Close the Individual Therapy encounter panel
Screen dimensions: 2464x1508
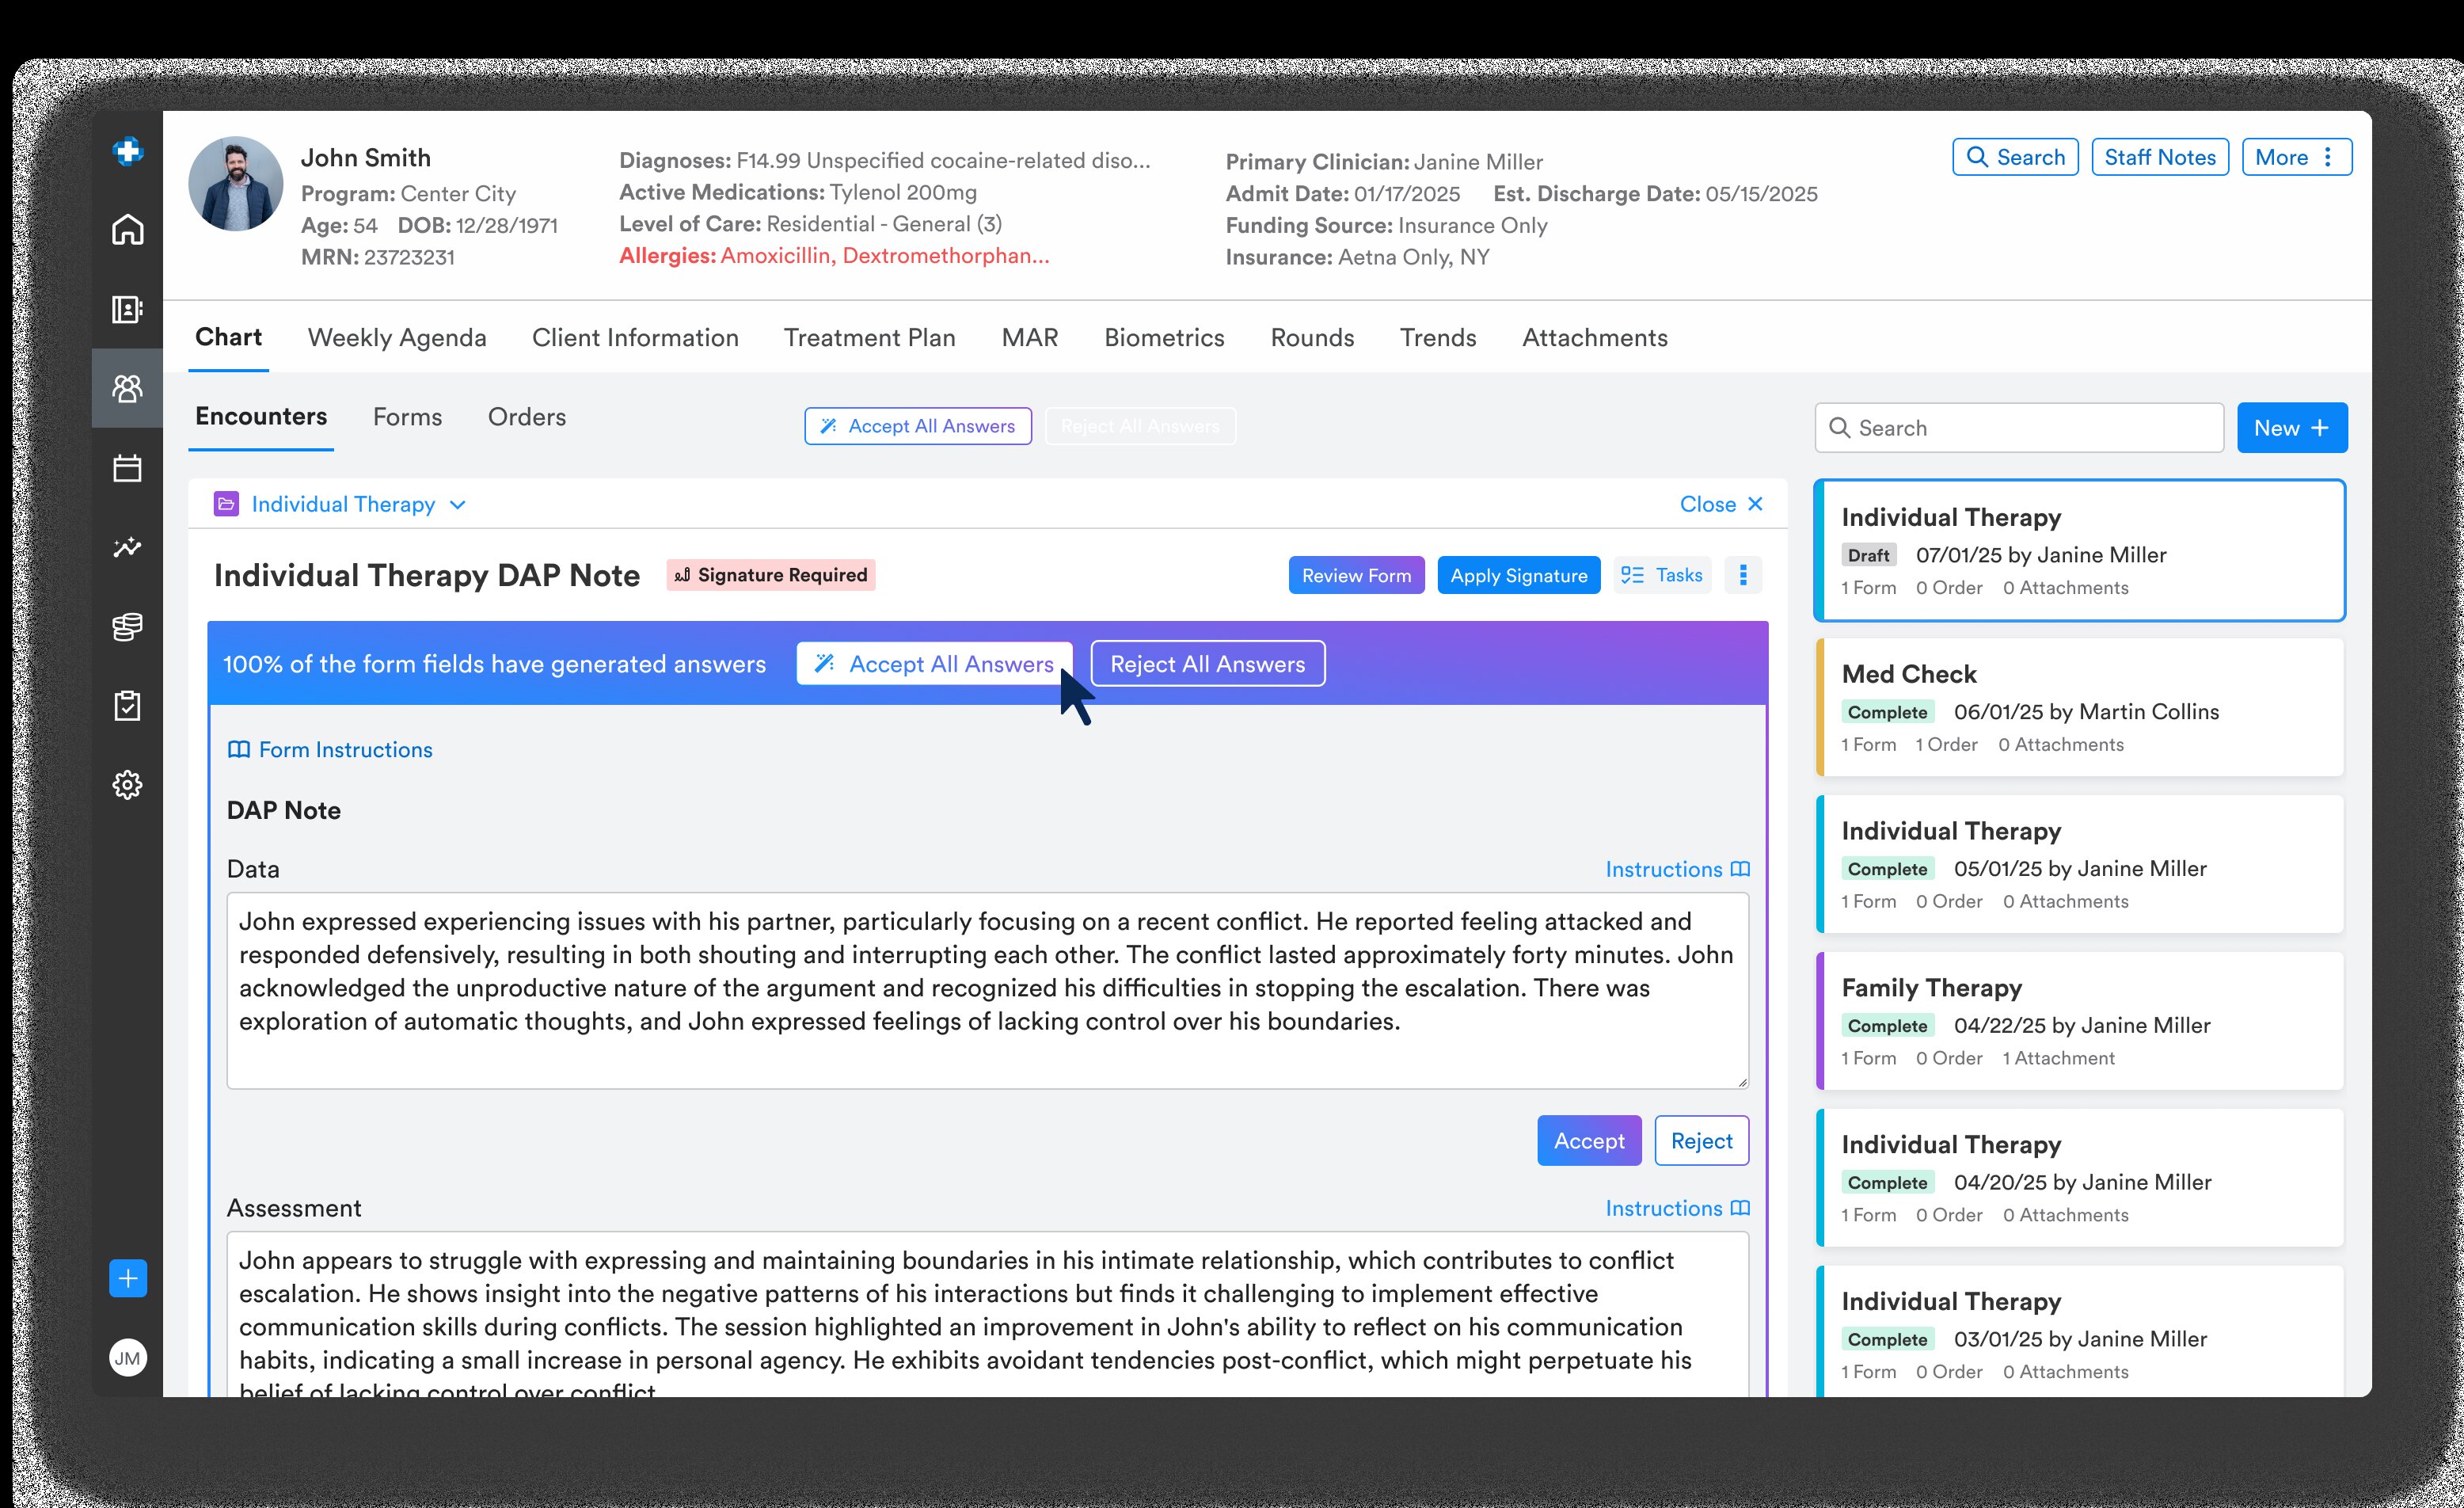[1721, 504]
